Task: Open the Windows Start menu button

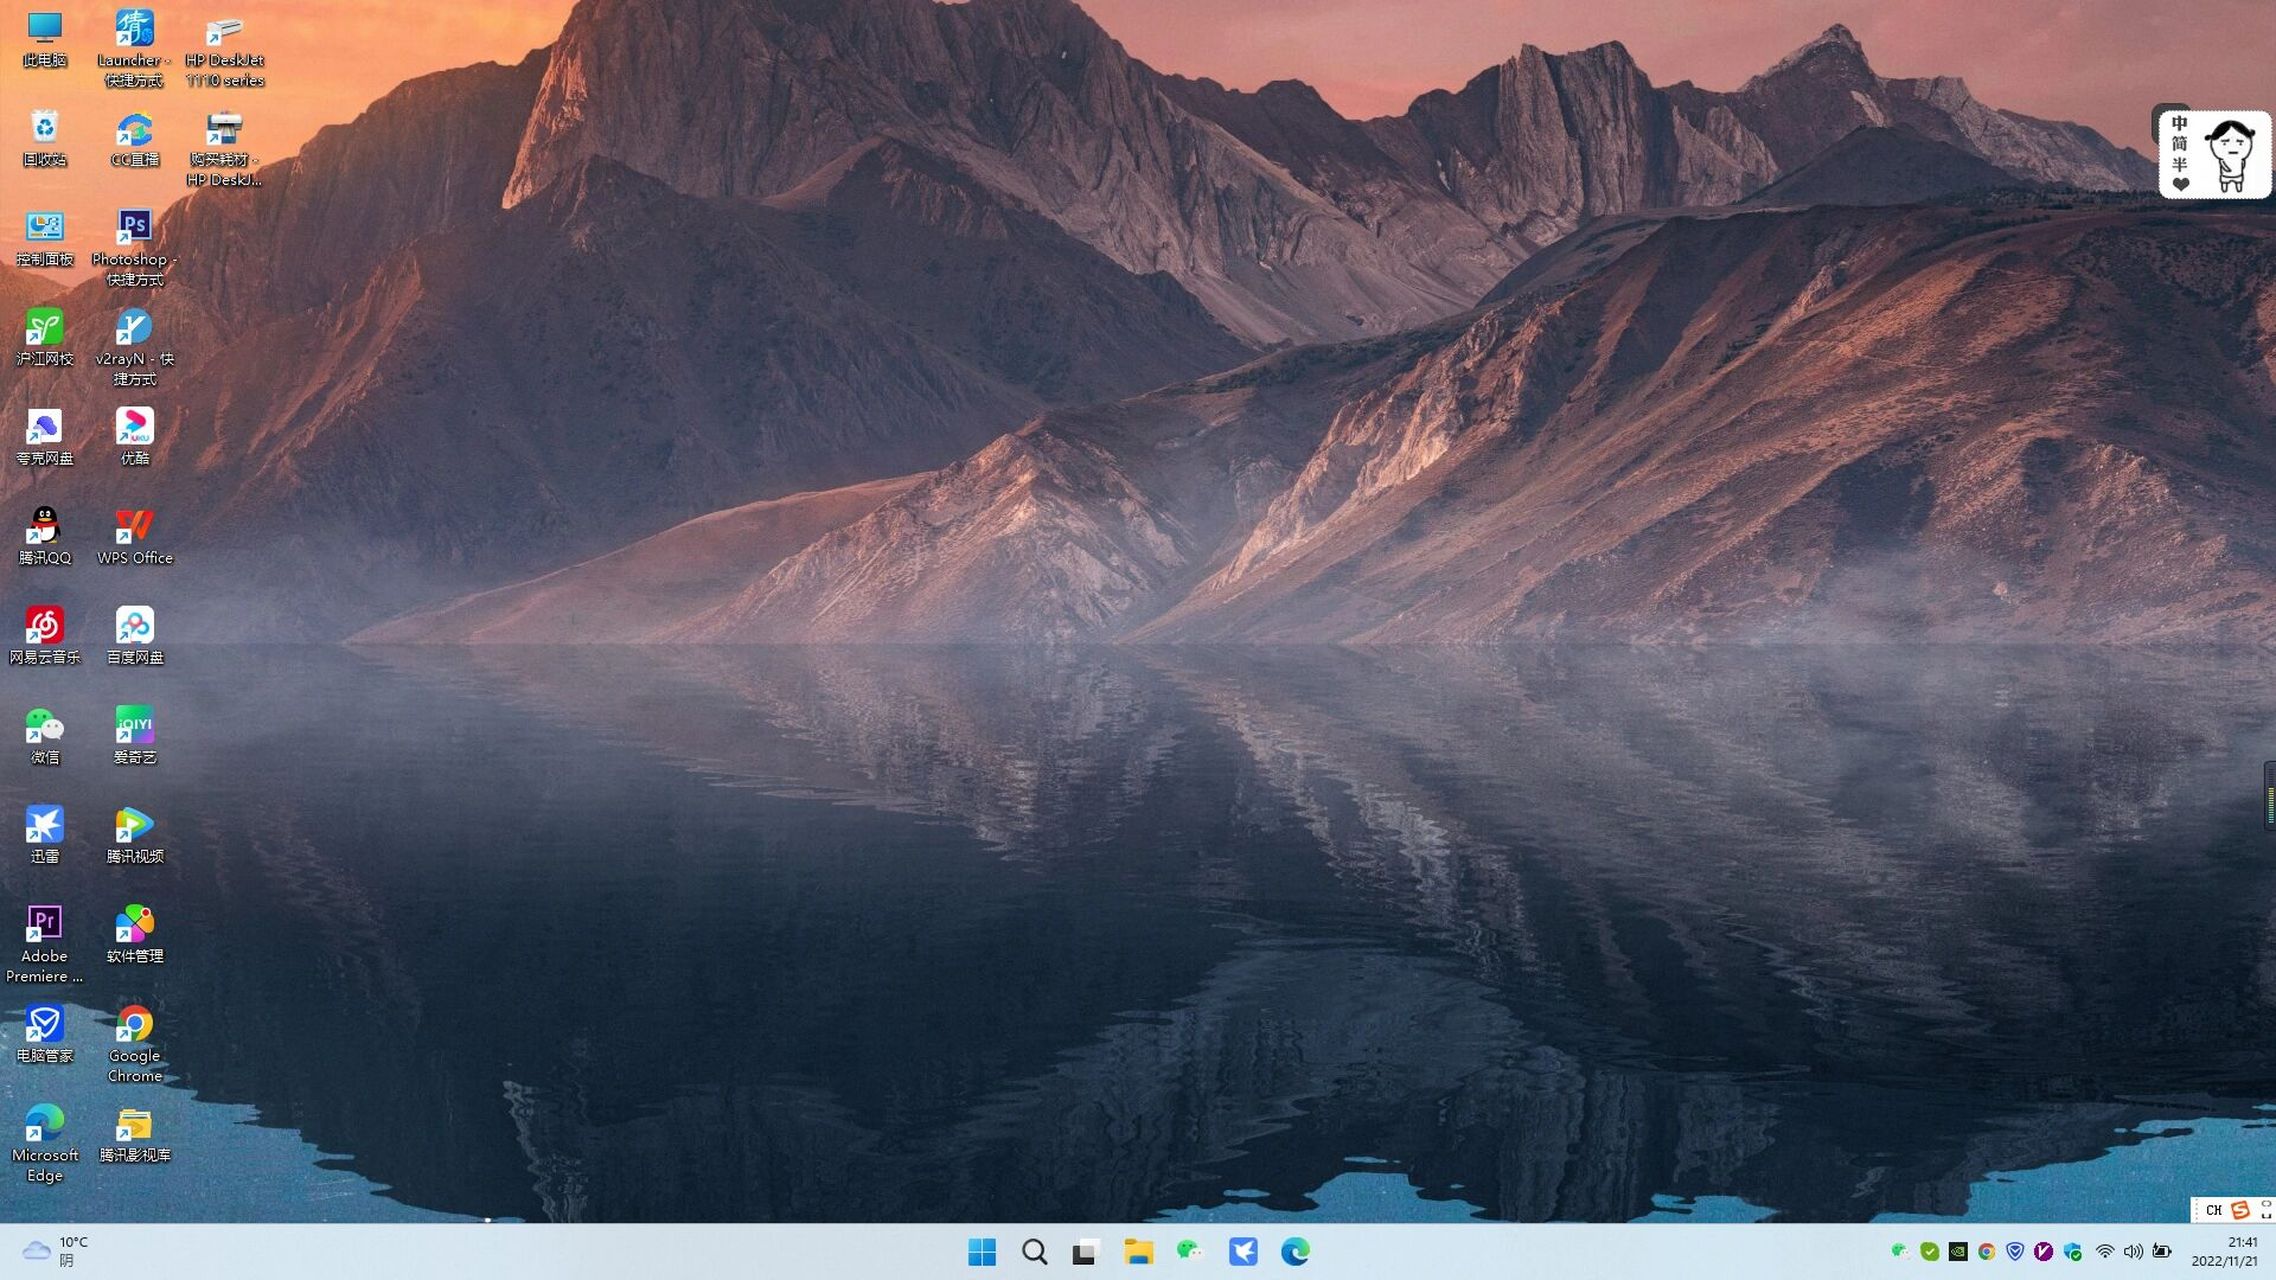Action: (982, 1251)
